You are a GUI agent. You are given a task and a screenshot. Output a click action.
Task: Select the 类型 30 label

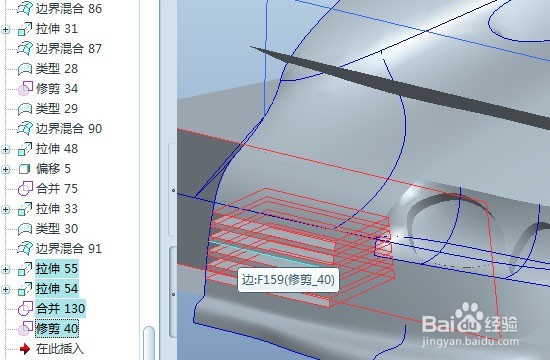[57, 229]
